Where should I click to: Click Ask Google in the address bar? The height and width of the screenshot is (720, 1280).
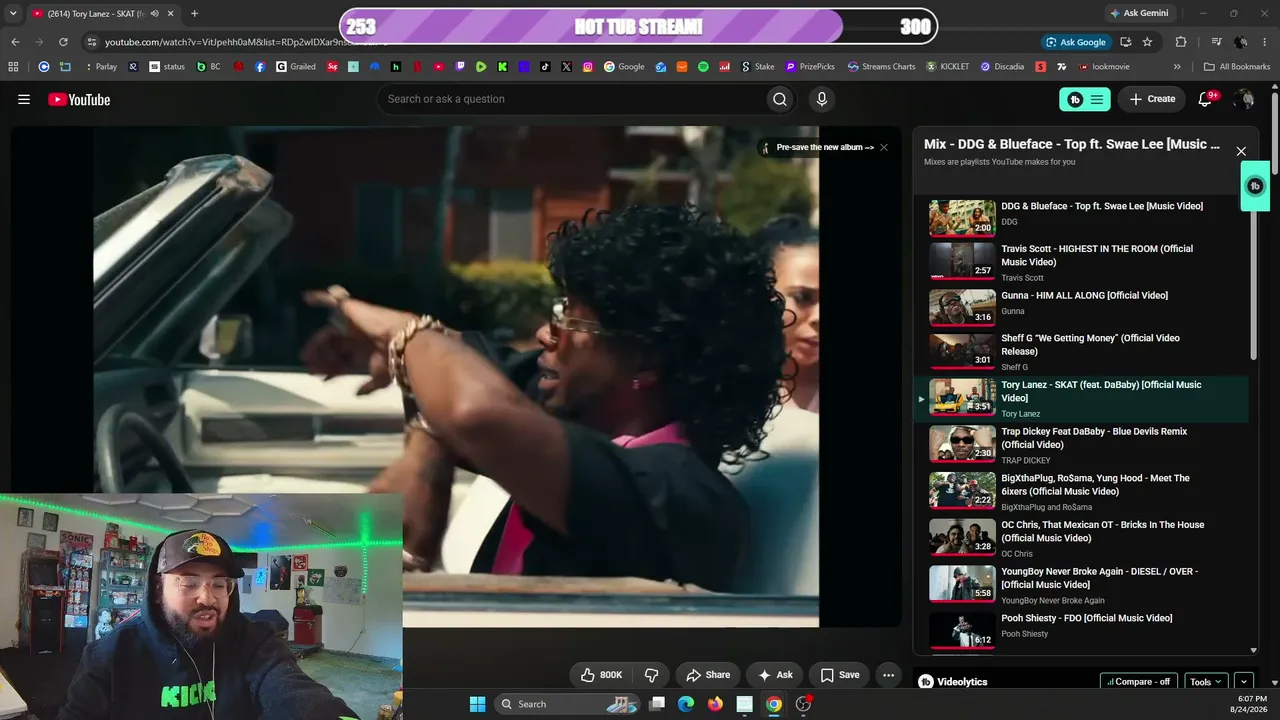(1076, 42)
